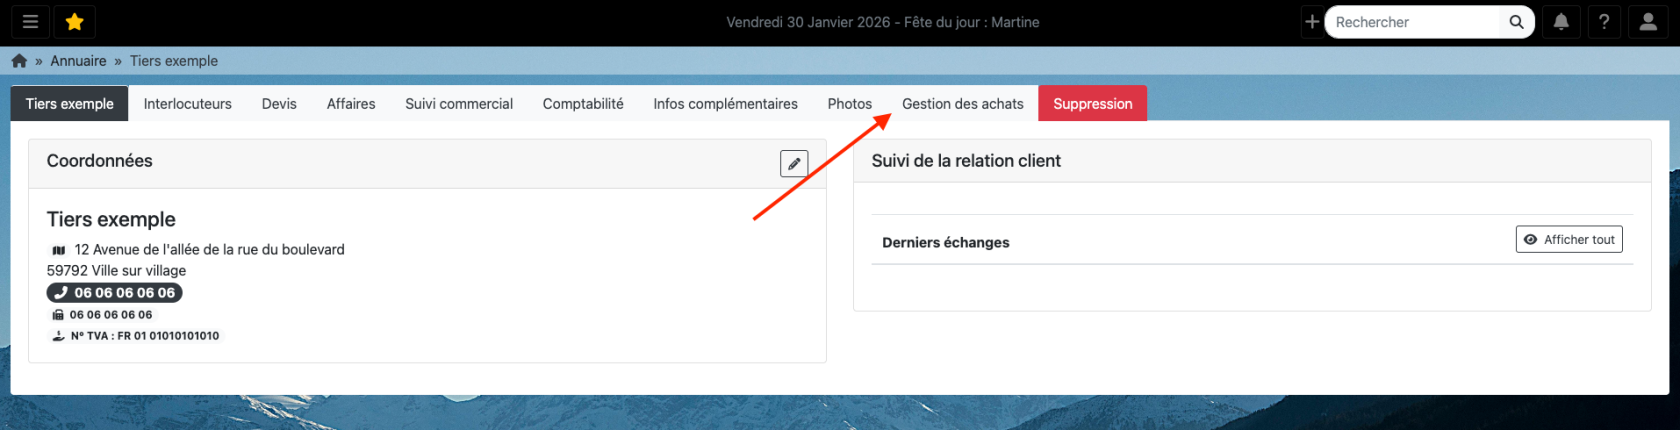1680x430 pixels.
Task: Open notifications bell
Action: click(1561, 21)
